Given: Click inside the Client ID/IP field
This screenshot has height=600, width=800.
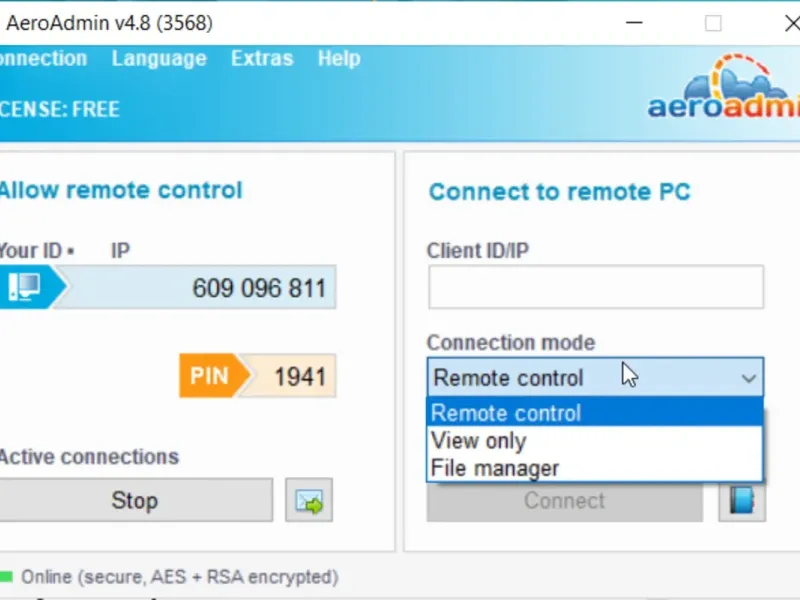Looking at the screenshot, I should (x=596, y=287).
